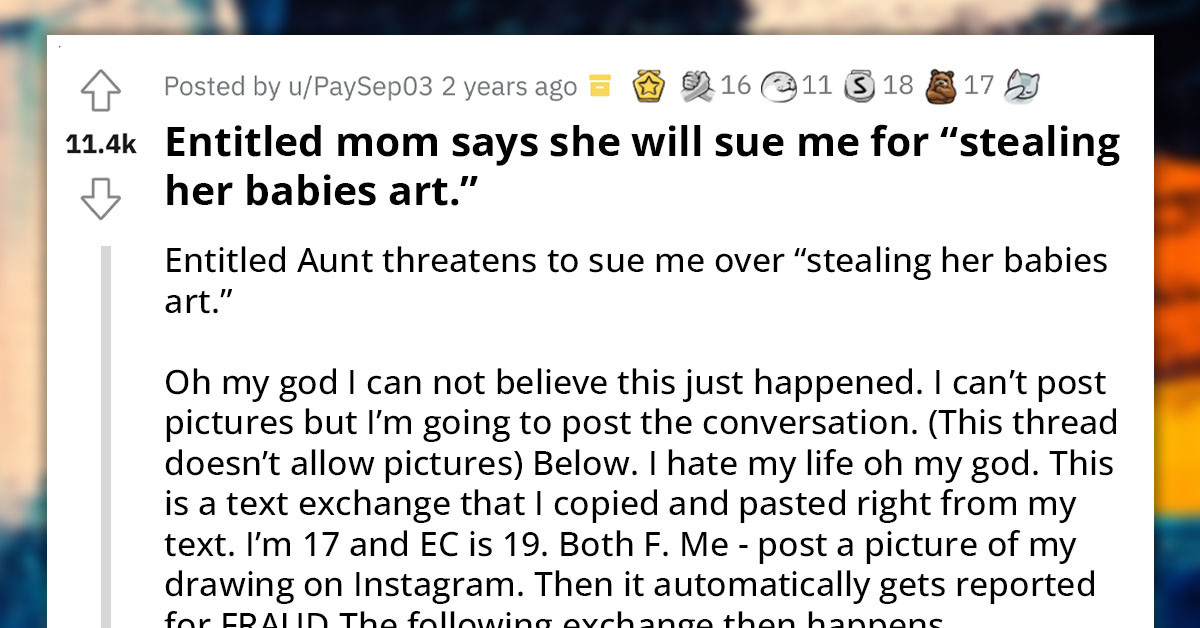Click the downvote arrow below the upvote
The image size is (1200, 628).
pos(101,198)
